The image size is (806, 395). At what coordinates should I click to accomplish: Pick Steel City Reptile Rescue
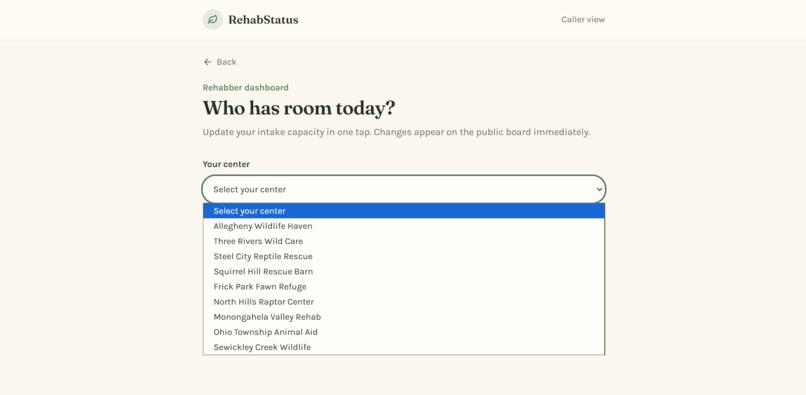(x=404, y=256)
